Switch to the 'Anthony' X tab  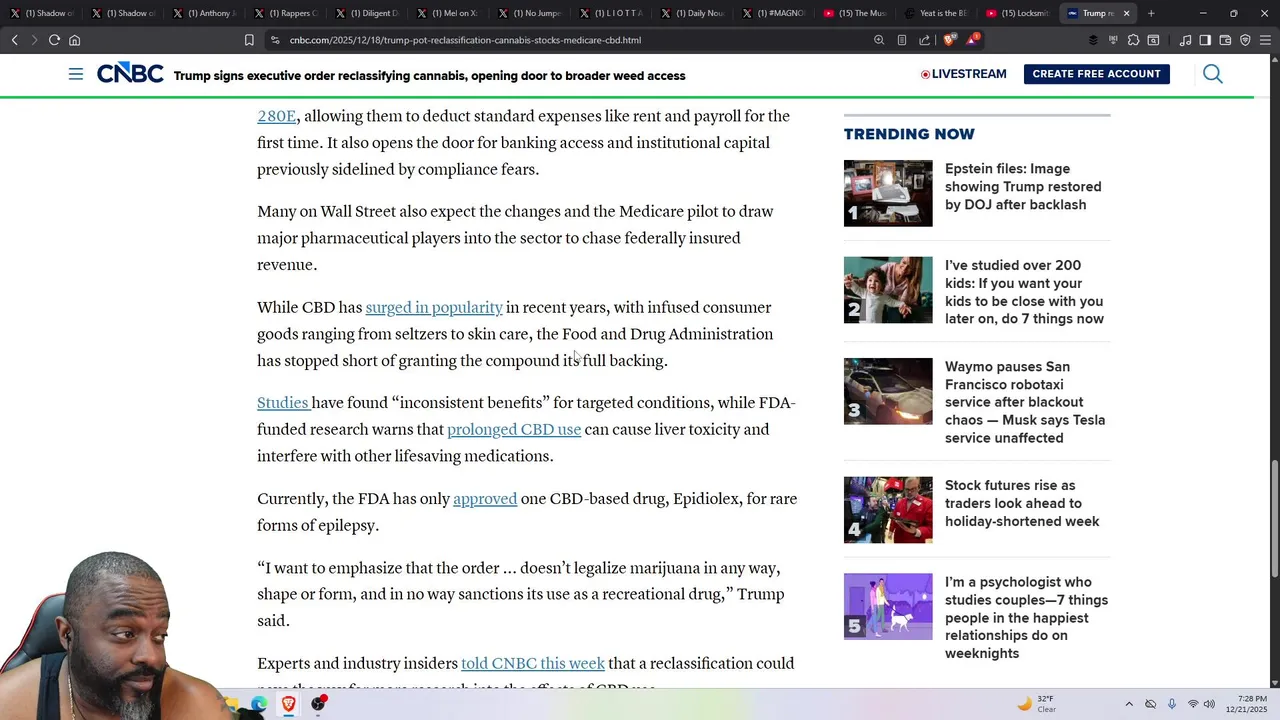click(x=204, y=13)
